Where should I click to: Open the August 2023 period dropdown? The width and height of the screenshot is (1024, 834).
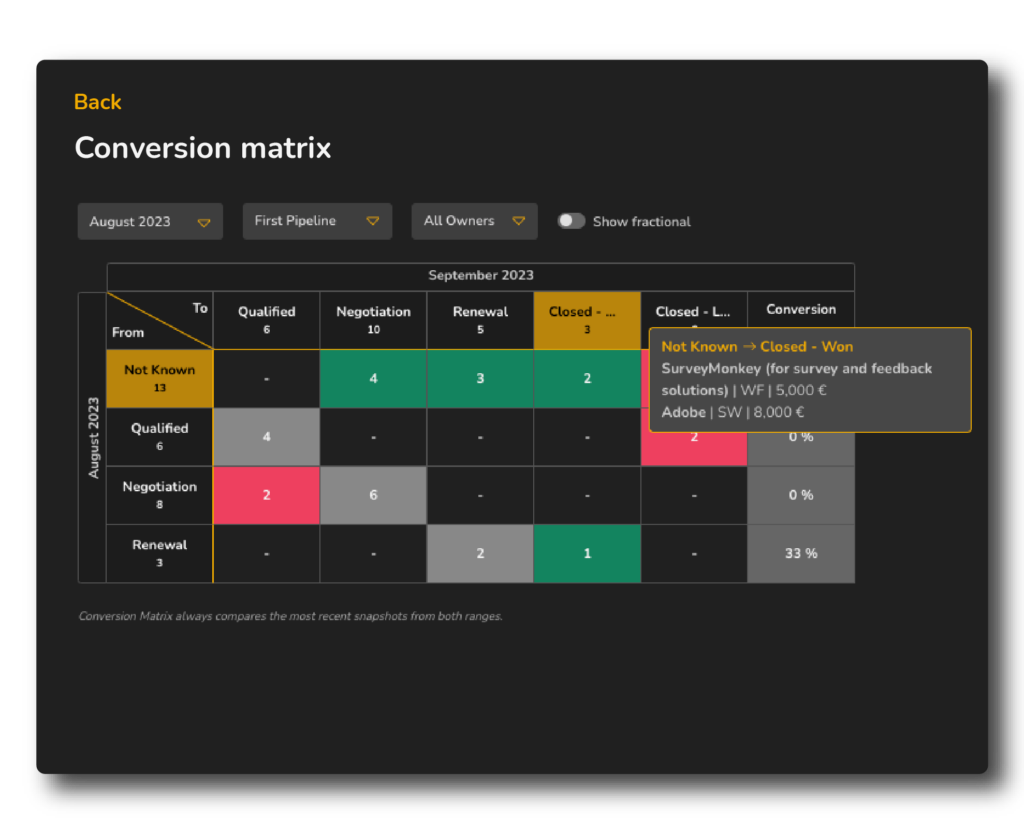(x=149, y=222)
